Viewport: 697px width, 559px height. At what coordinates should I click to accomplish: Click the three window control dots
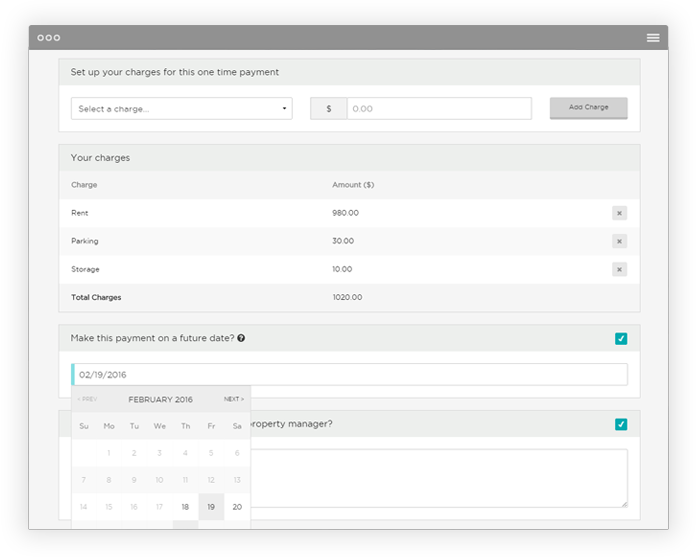pyautogui.click(x=49, y=38)
